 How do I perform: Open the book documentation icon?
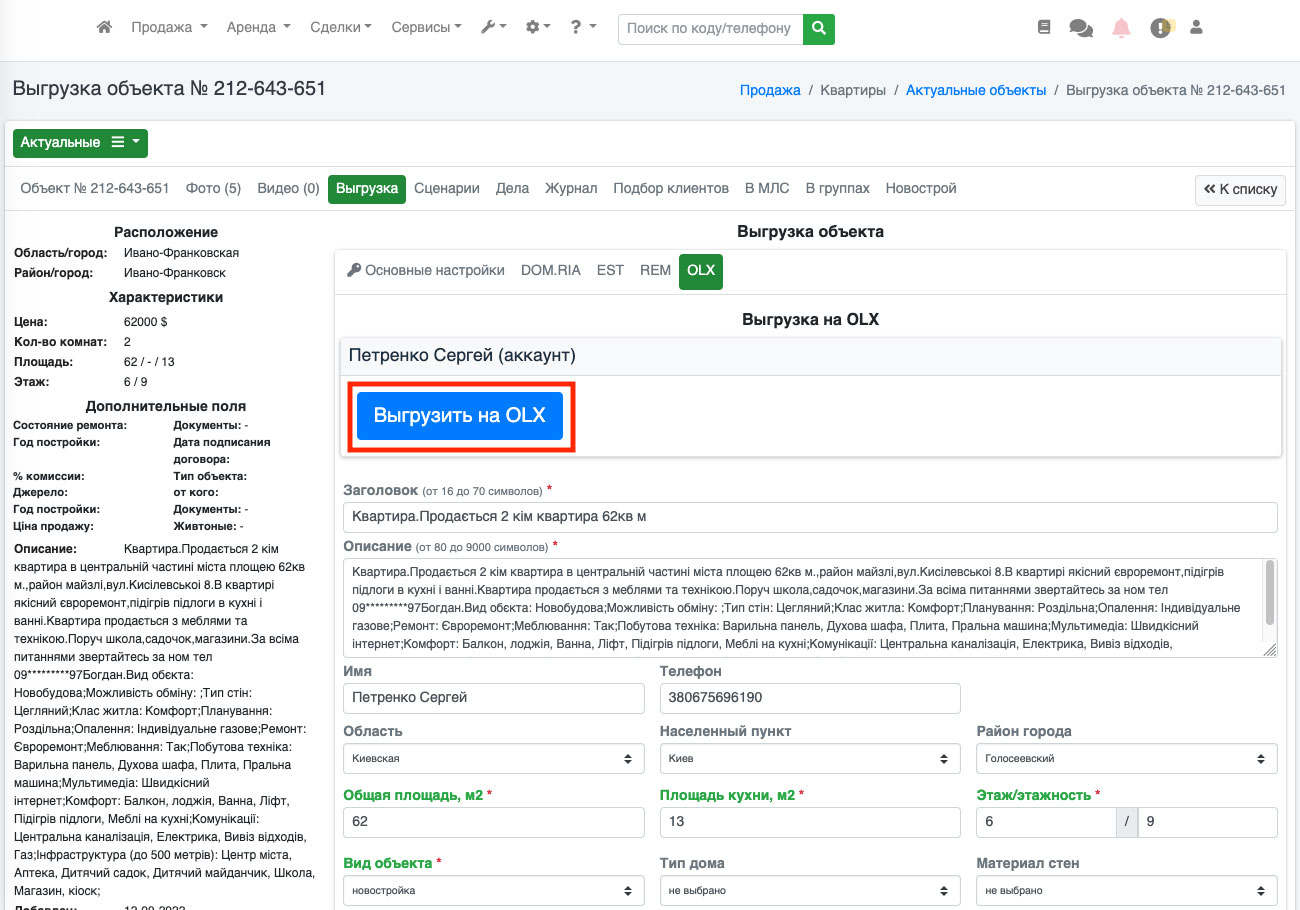[x=1044, y=28]
